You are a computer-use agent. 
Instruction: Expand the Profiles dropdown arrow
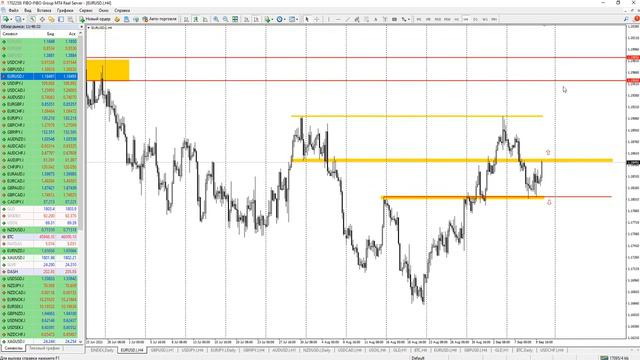click(x=24, y=19)
